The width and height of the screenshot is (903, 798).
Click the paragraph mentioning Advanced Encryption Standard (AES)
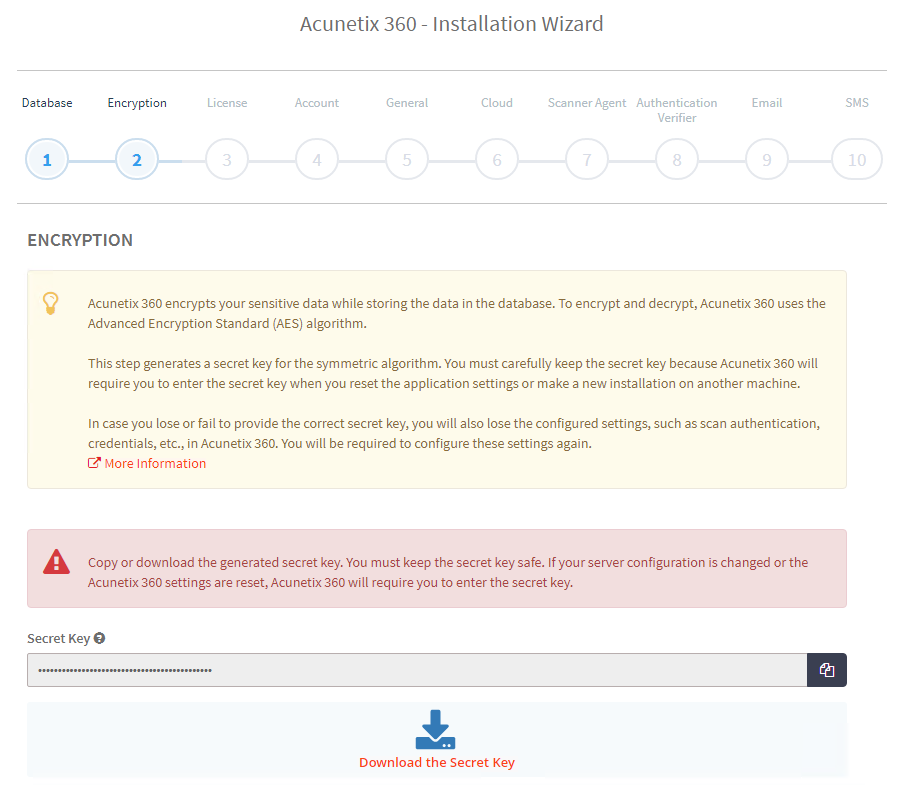tap(457, 313)
